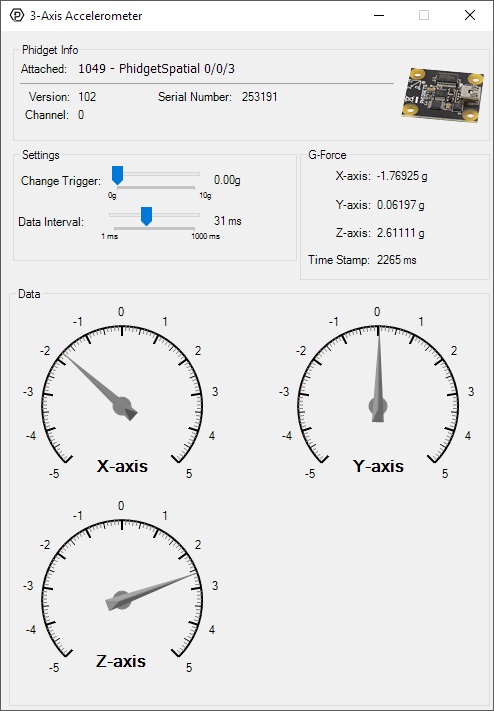Click the Change Trigger slider track near 10g
Screen dimensions: 494x711
click(x=195, y=174)
